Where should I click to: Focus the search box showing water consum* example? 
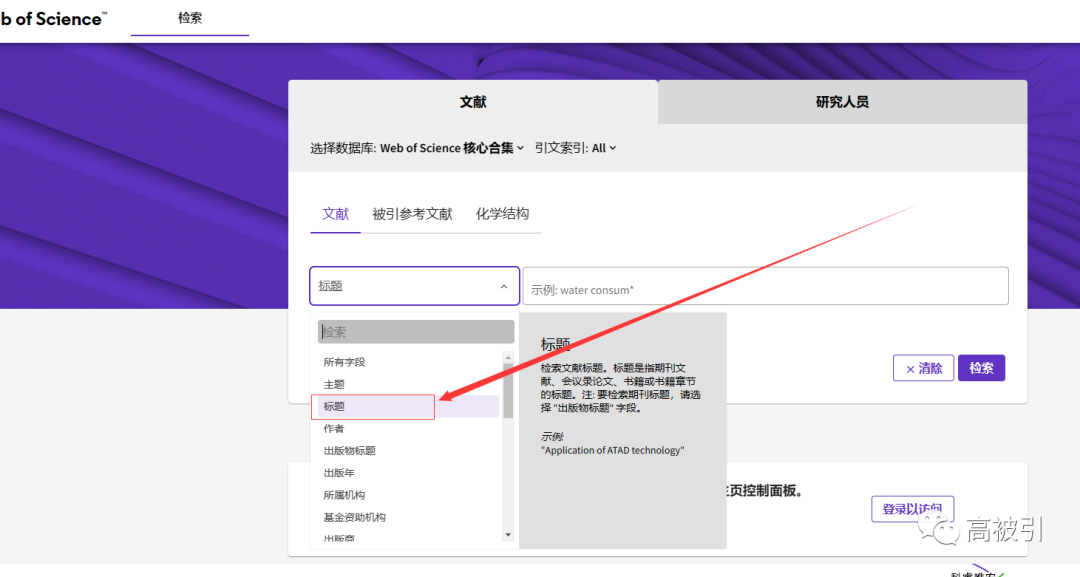point(765,286)
